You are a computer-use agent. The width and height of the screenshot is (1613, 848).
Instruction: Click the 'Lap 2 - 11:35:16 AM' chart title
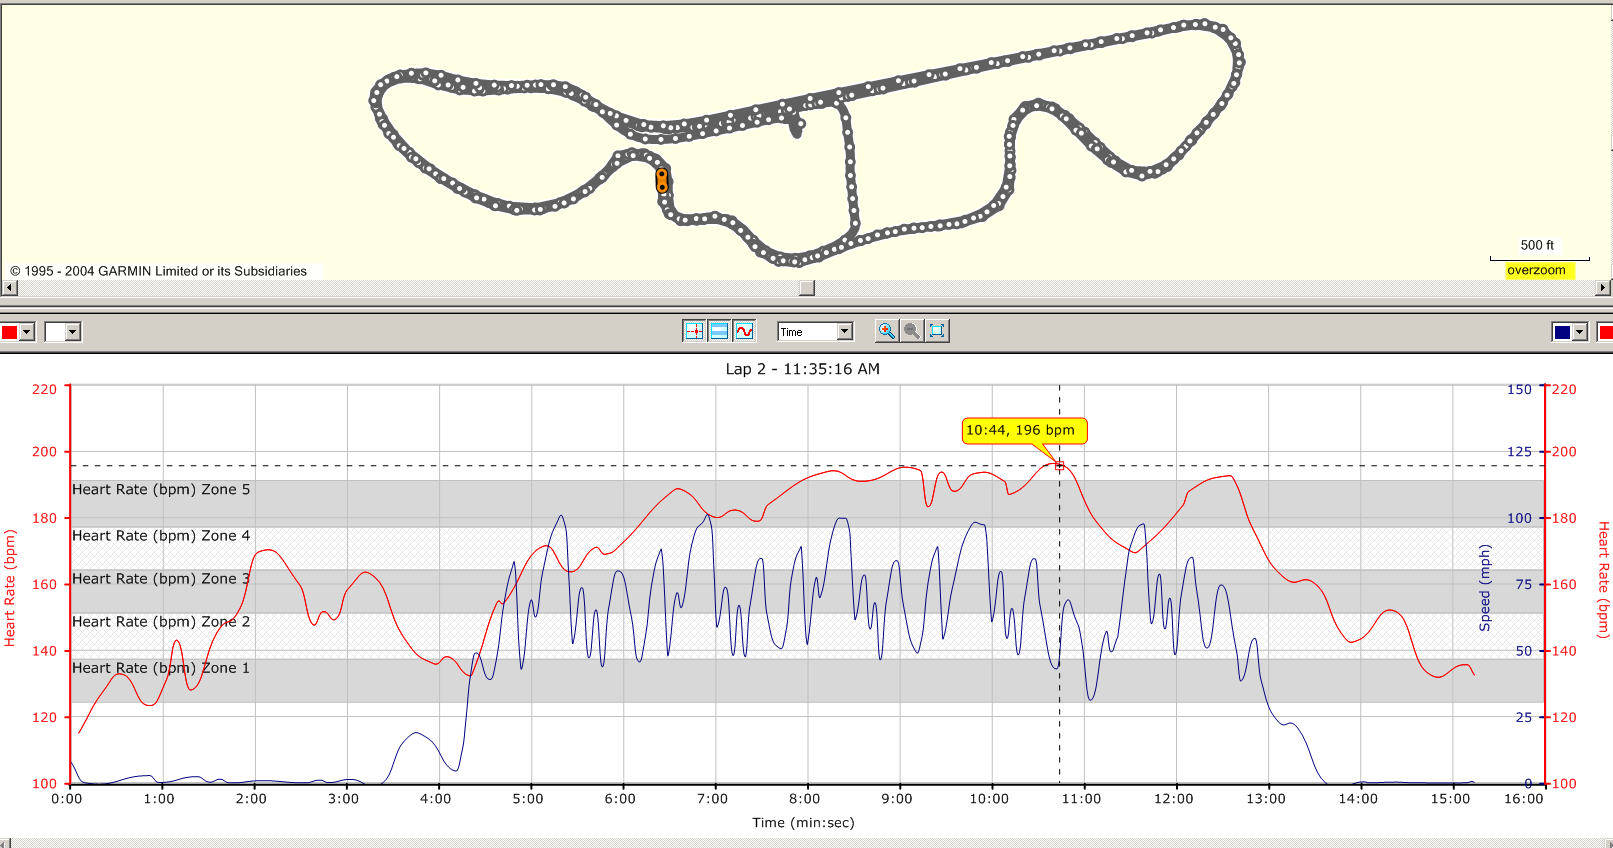click(x=803, y=369)
